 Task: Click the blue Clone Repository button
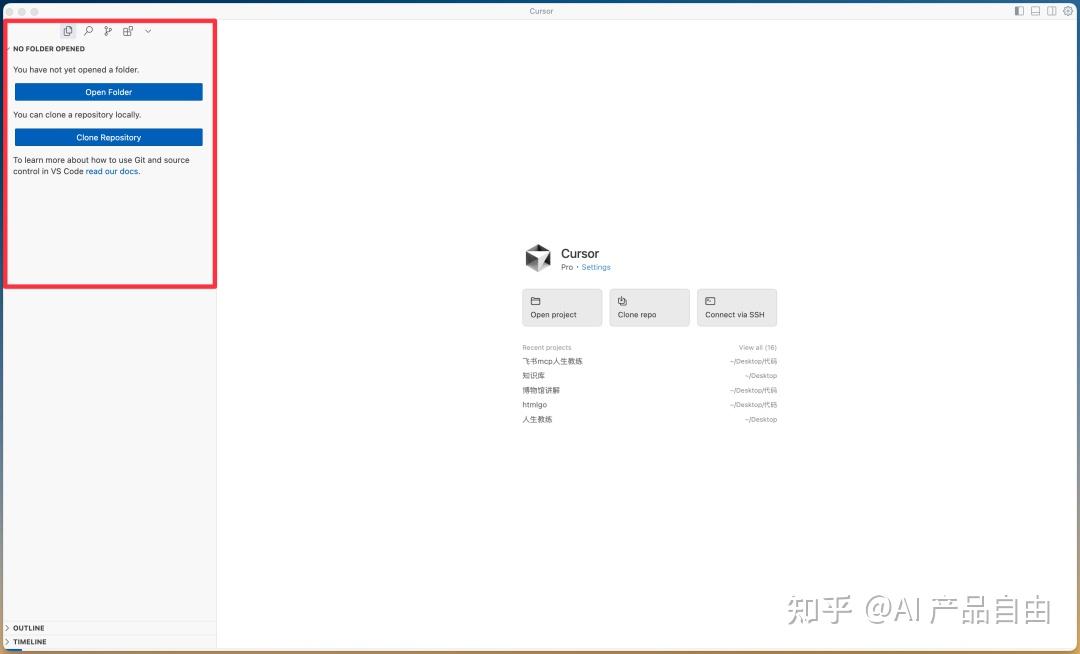[109, 138]
